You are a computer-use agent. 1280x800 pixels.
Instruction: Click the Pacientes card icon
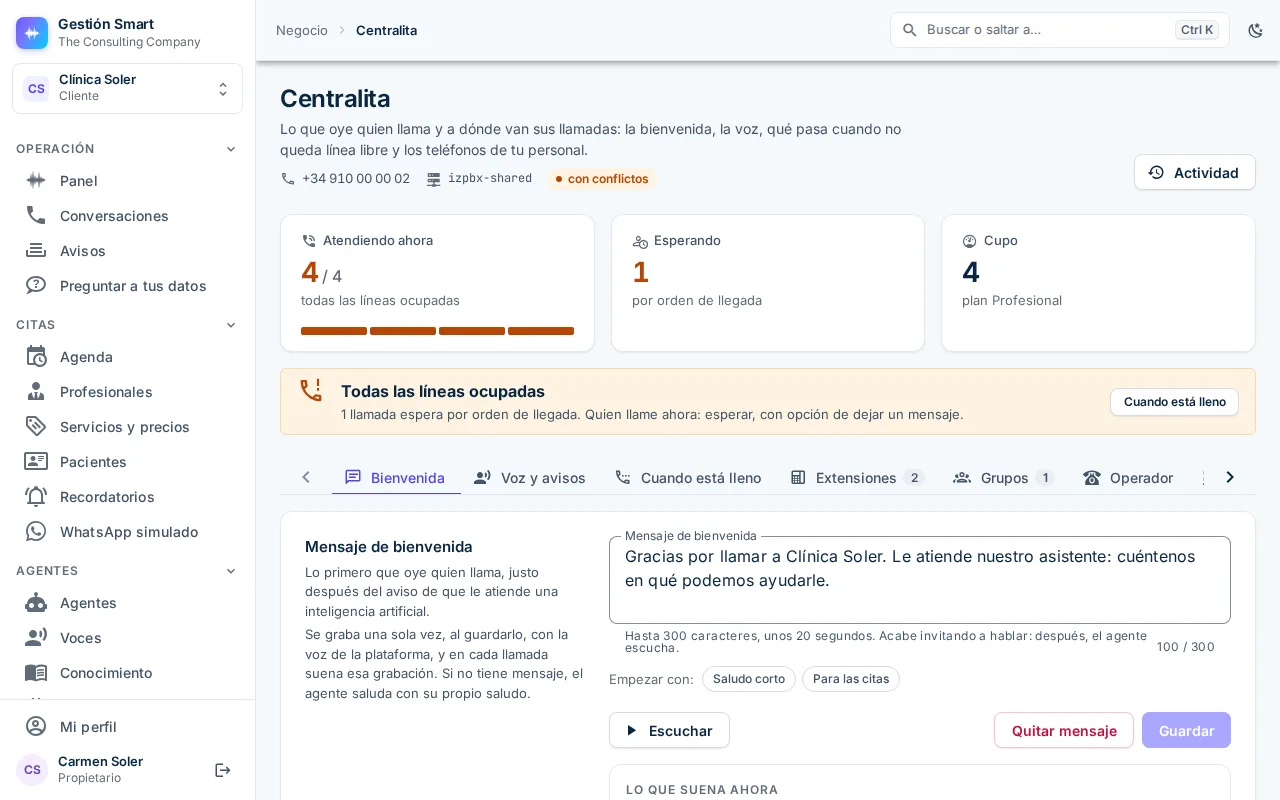36,462
